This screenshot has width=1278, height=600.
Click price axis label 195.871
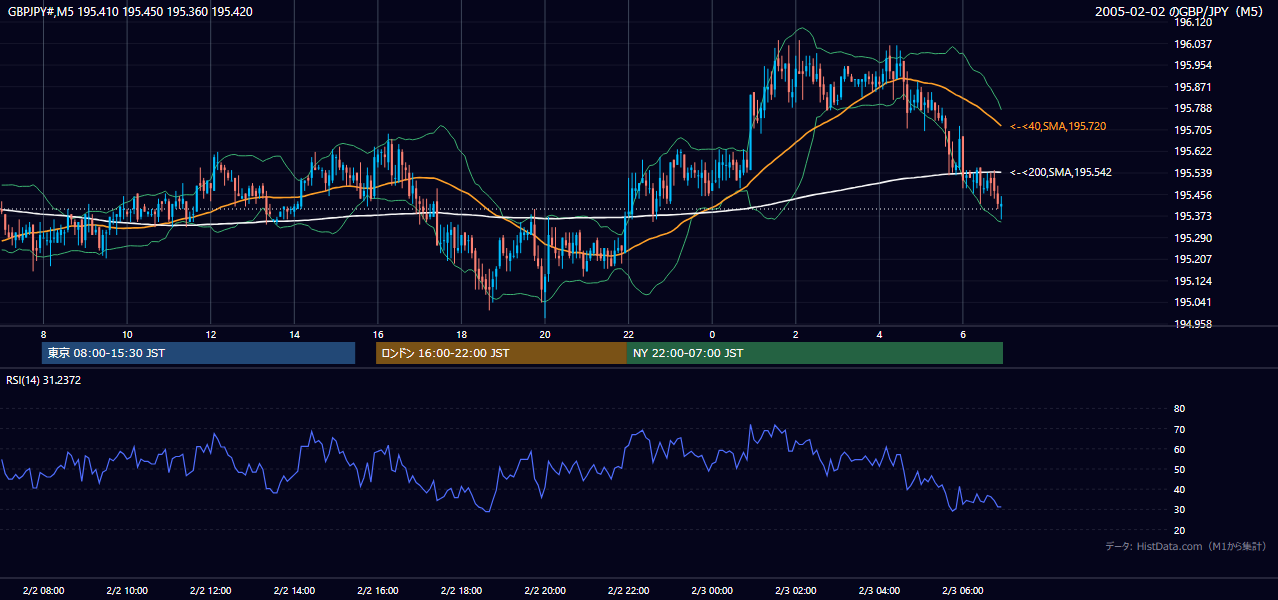pyautogui.click(x=1192, y=87)
